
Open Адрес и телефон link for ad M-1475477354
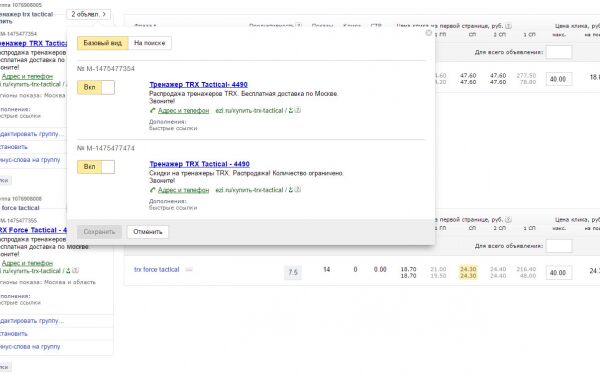[183, 111]
